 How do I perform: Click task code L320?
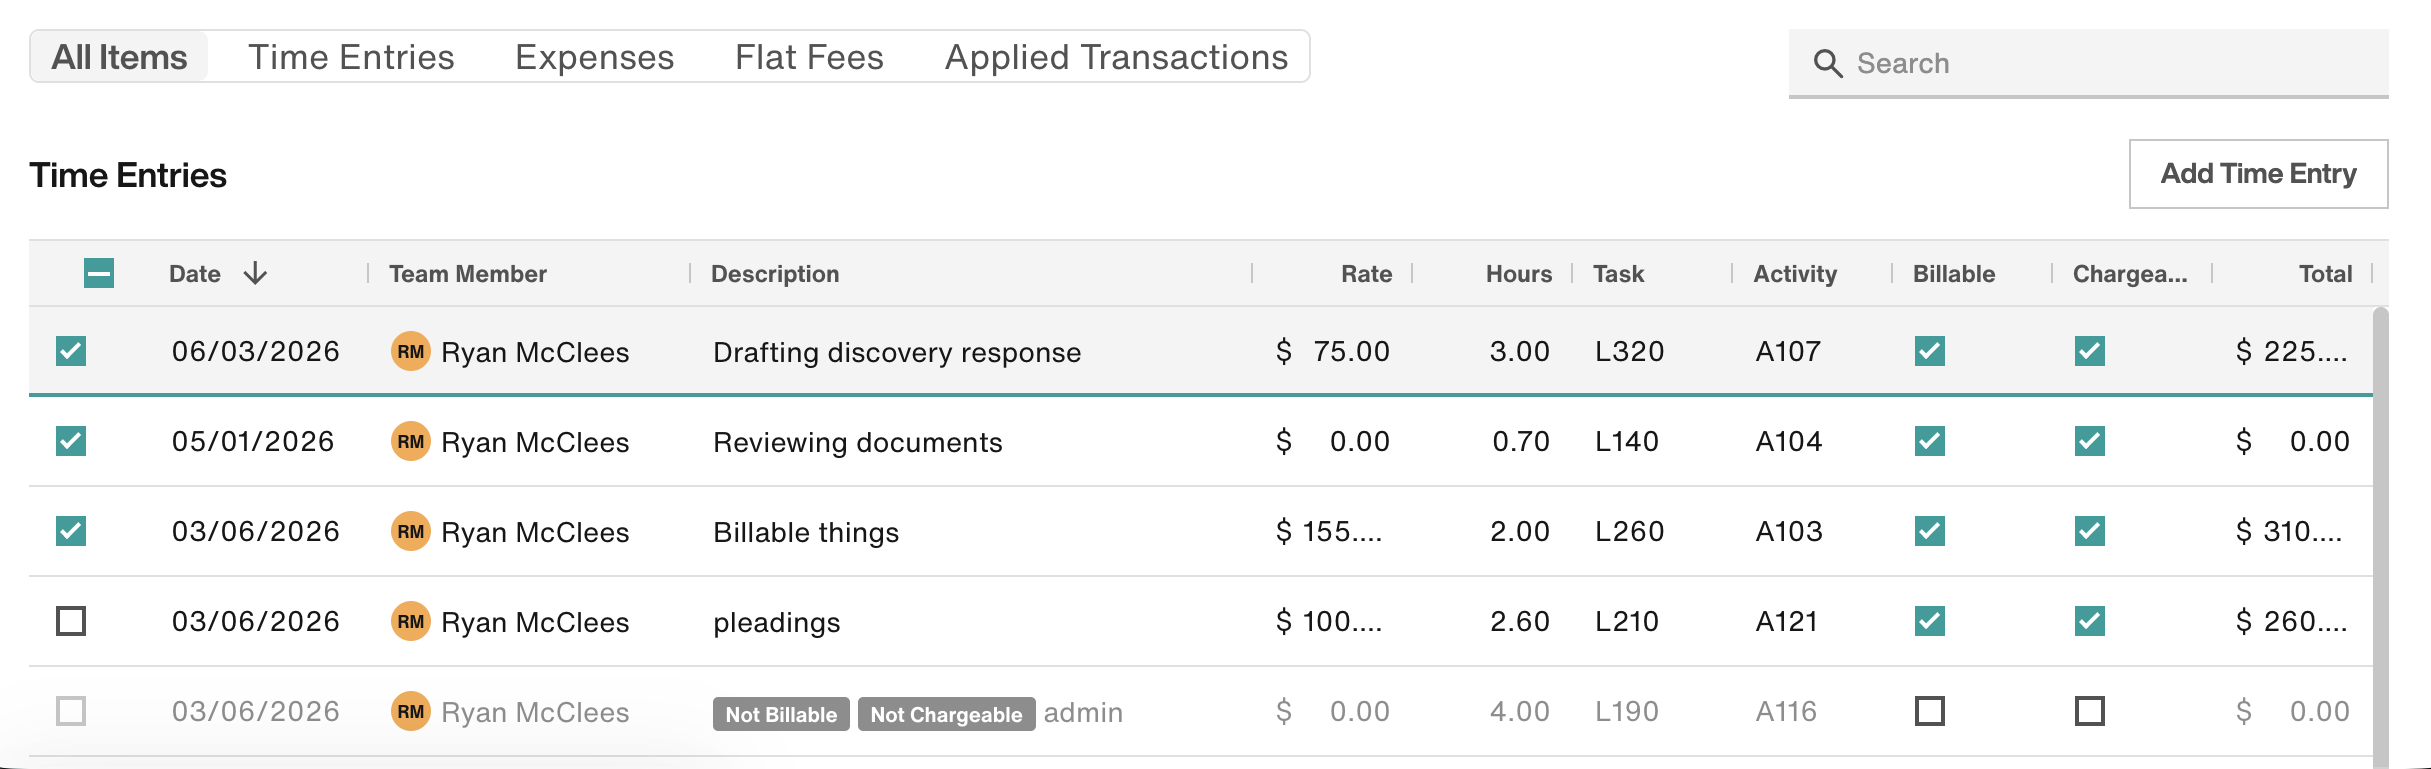1629,352
